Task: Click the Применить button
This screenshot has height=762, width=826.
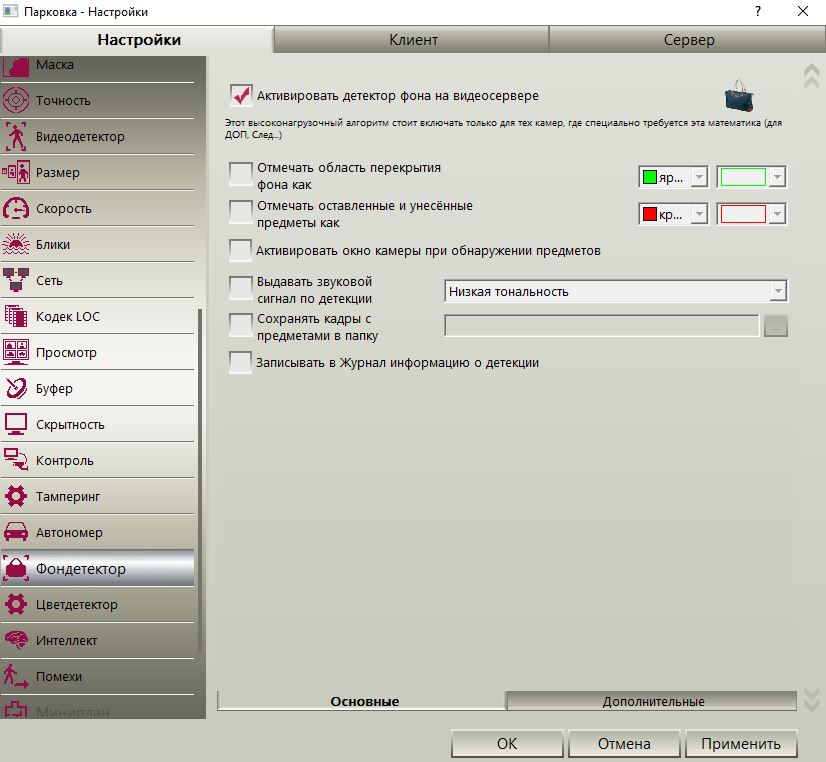Action: pos(741,743)
